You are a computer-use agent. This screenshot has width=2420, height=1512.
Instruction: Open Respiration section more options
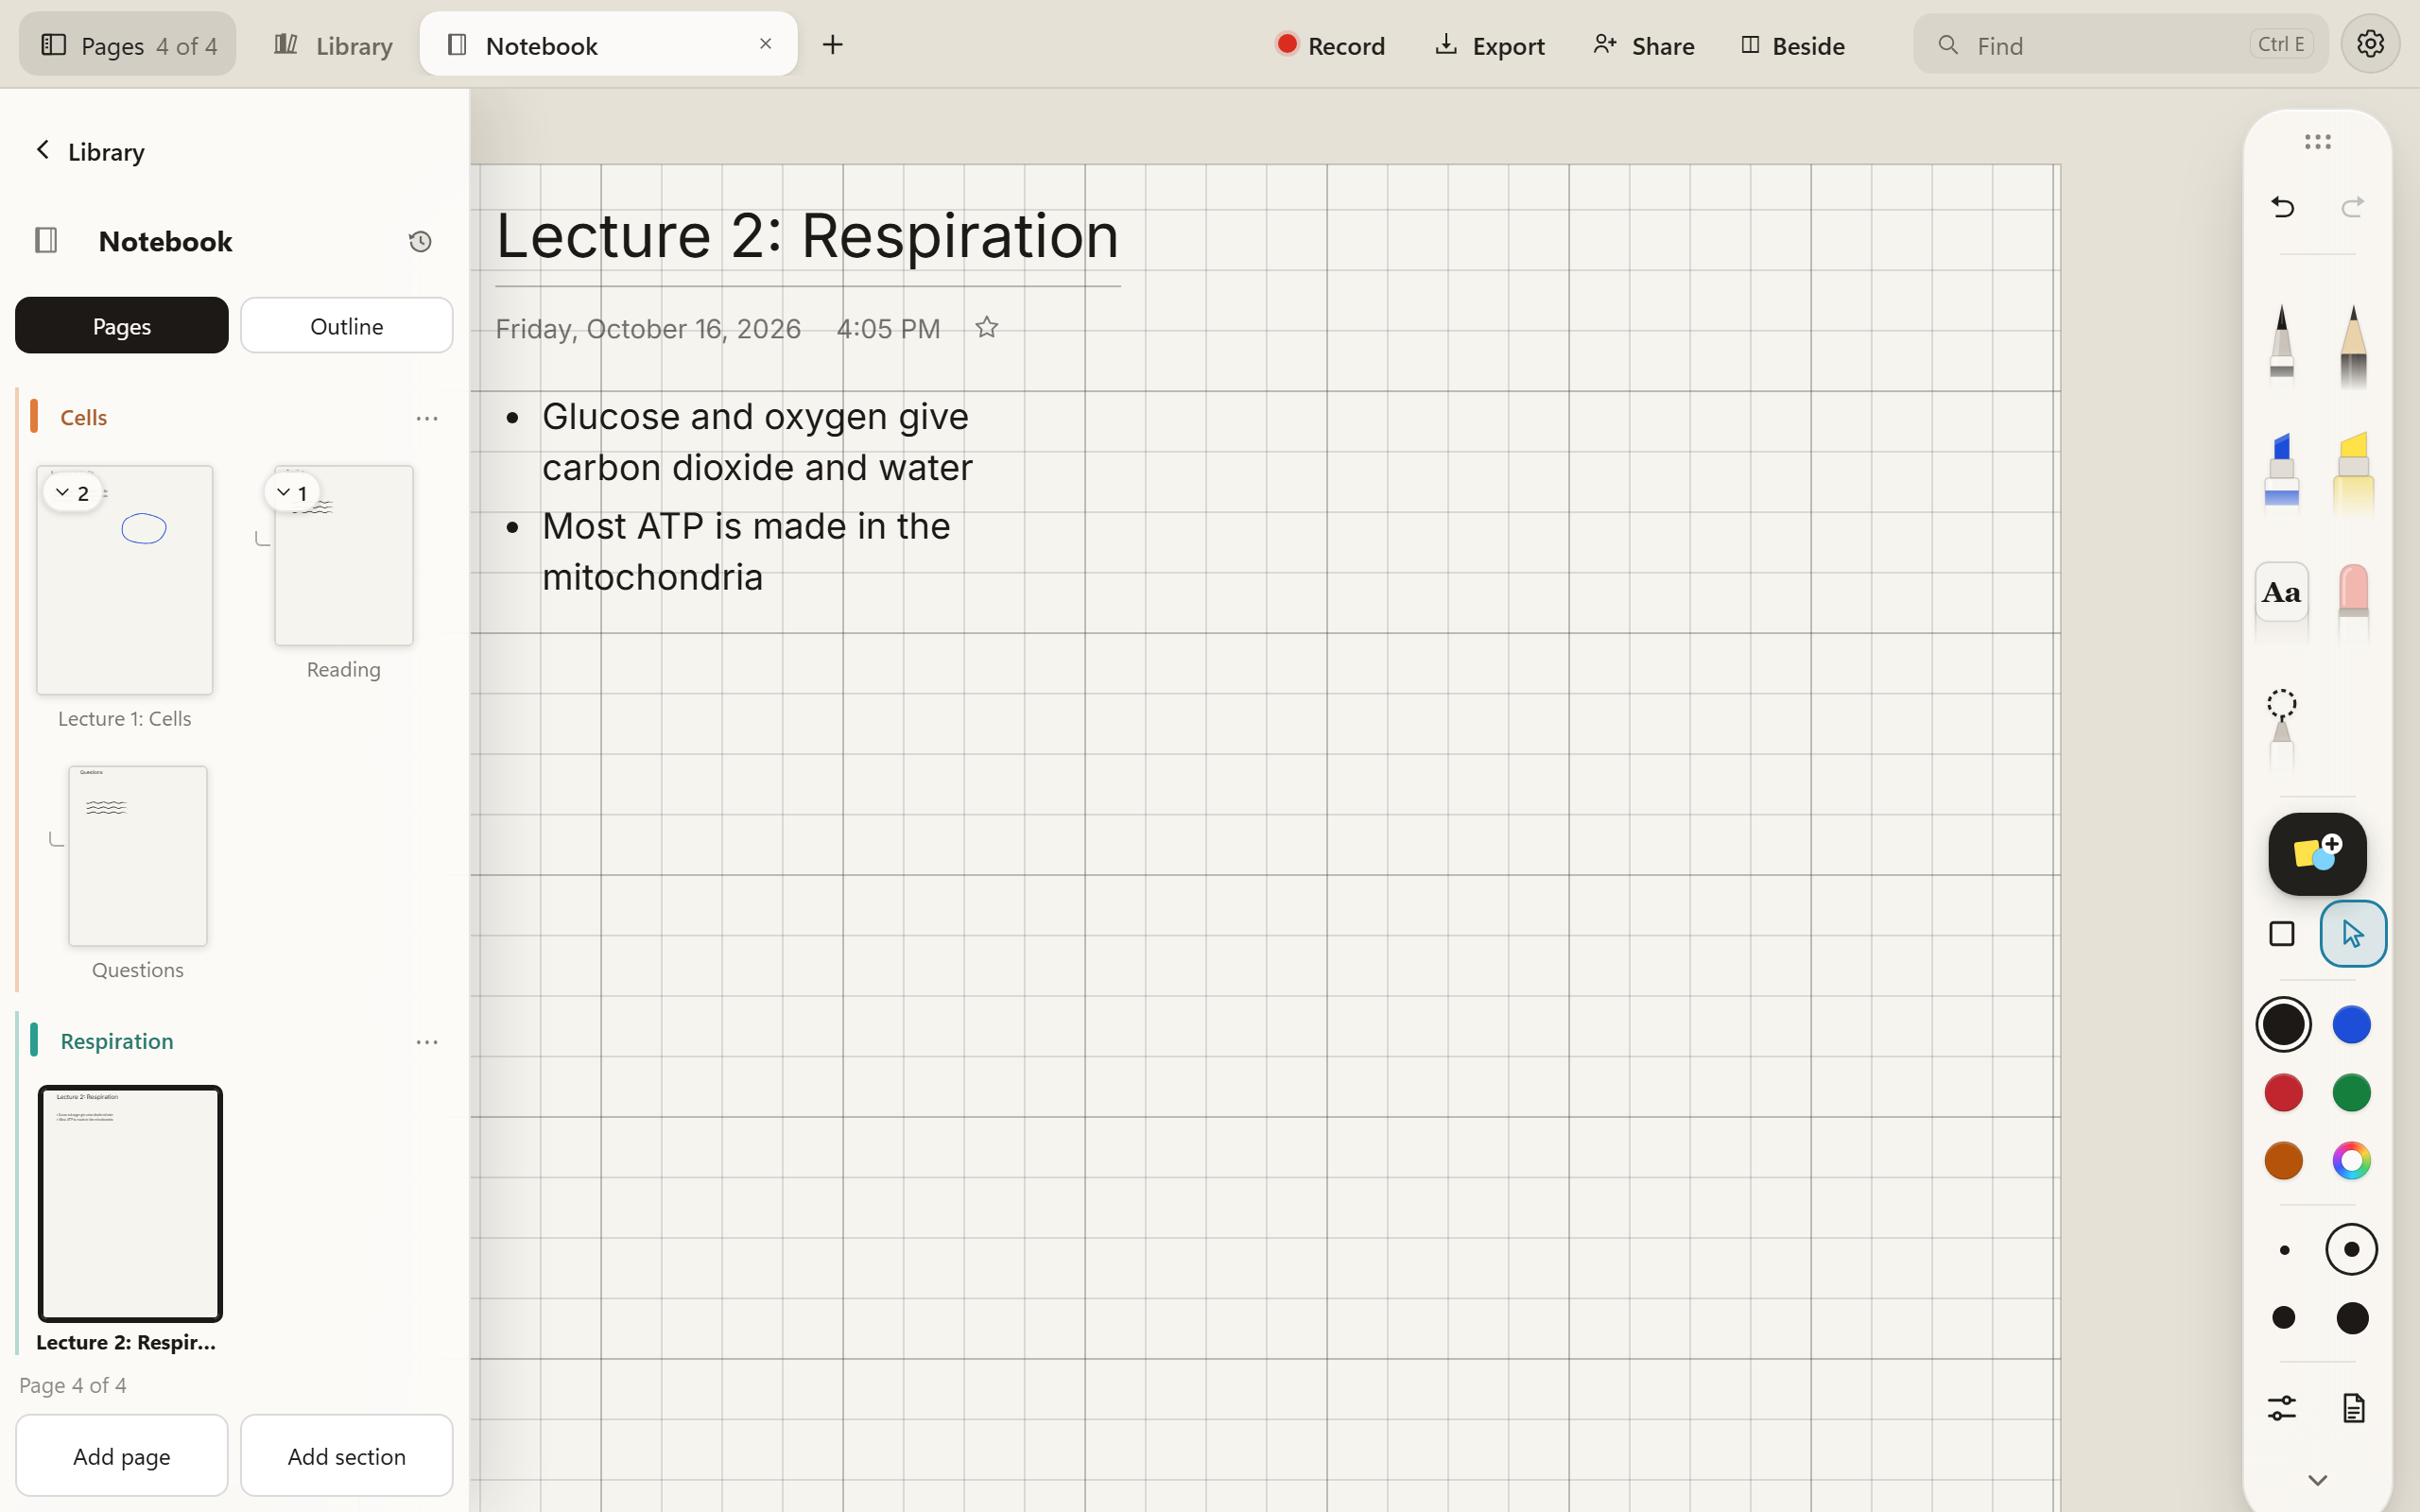pos(427,1042)
